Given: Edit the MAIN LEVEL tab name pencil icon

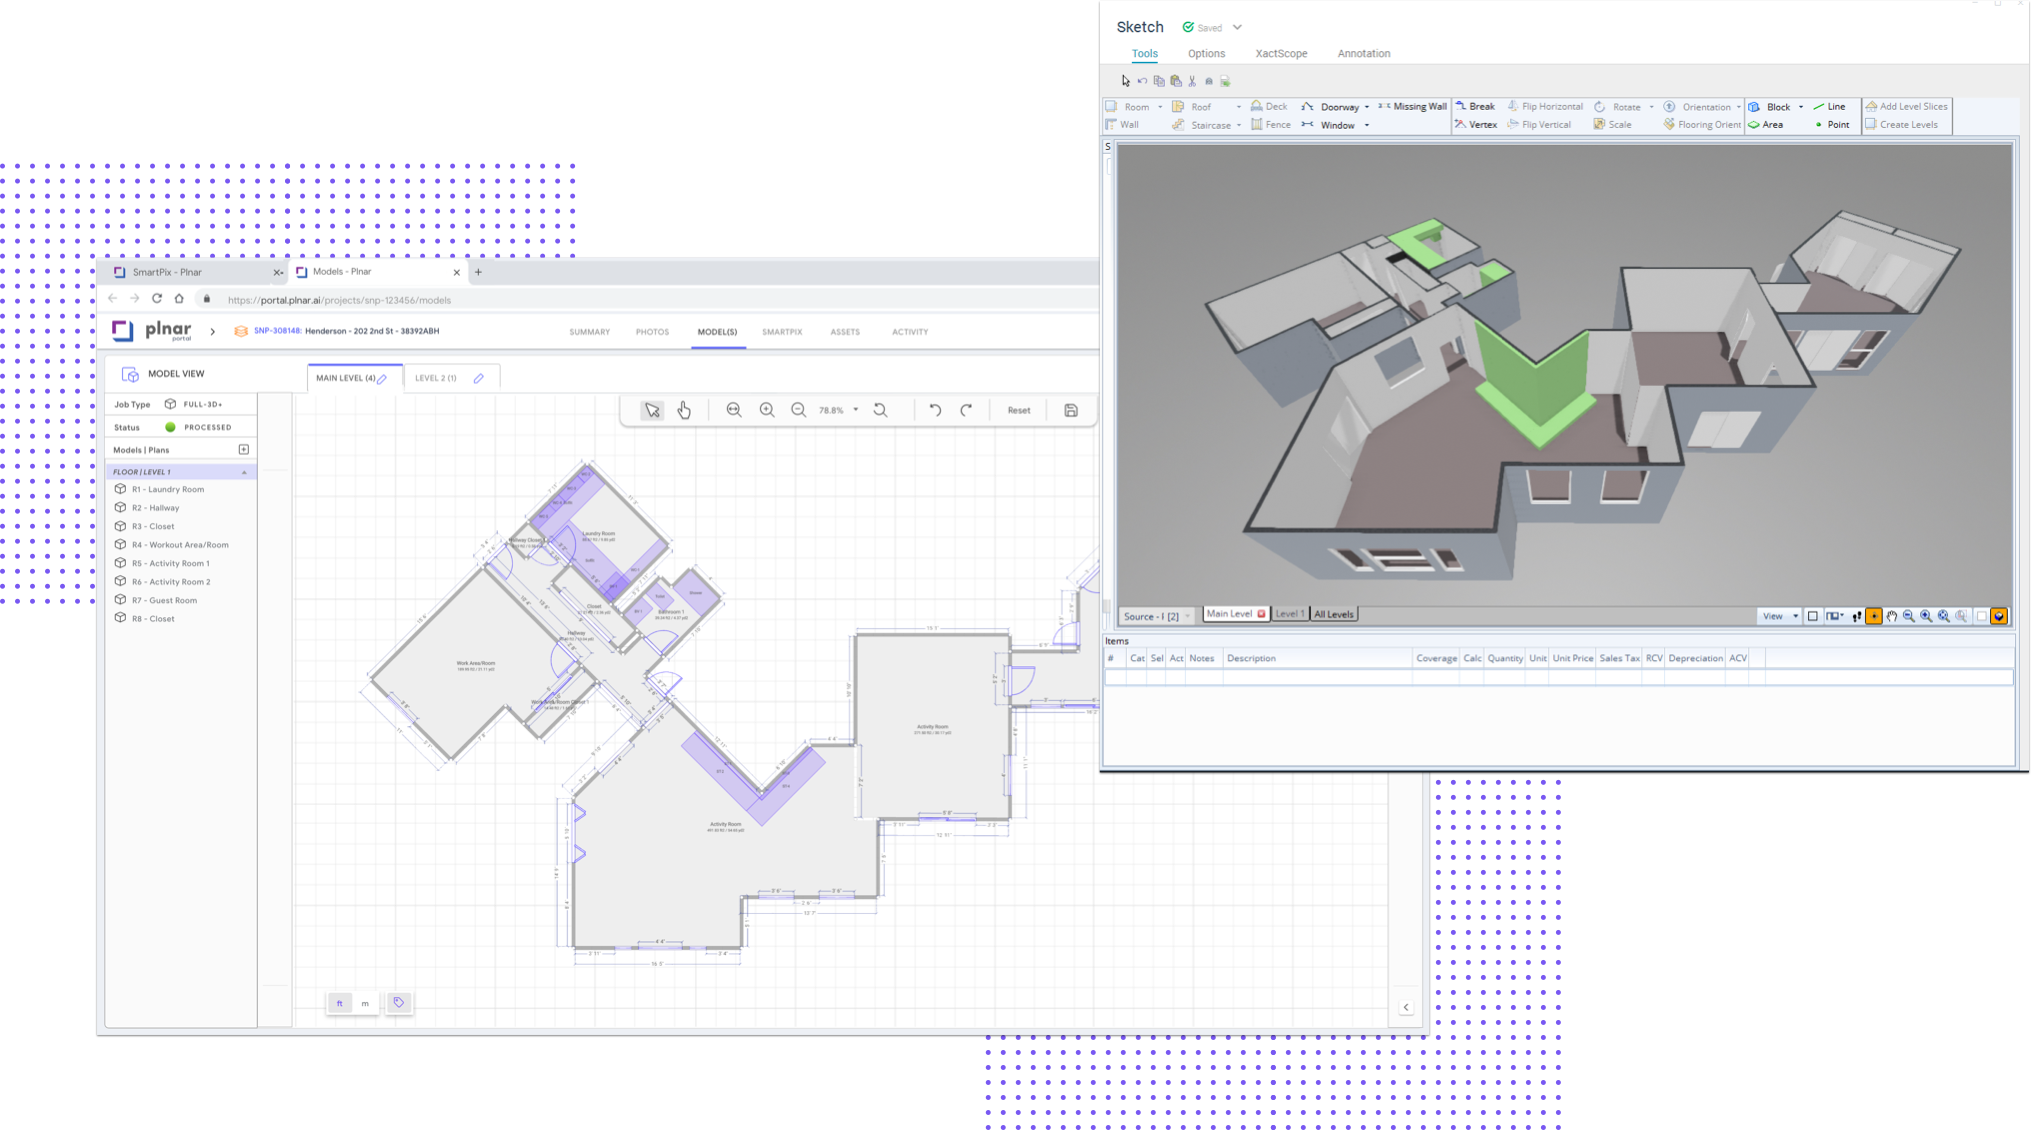Looking at the screenshot, I should 383,378.
